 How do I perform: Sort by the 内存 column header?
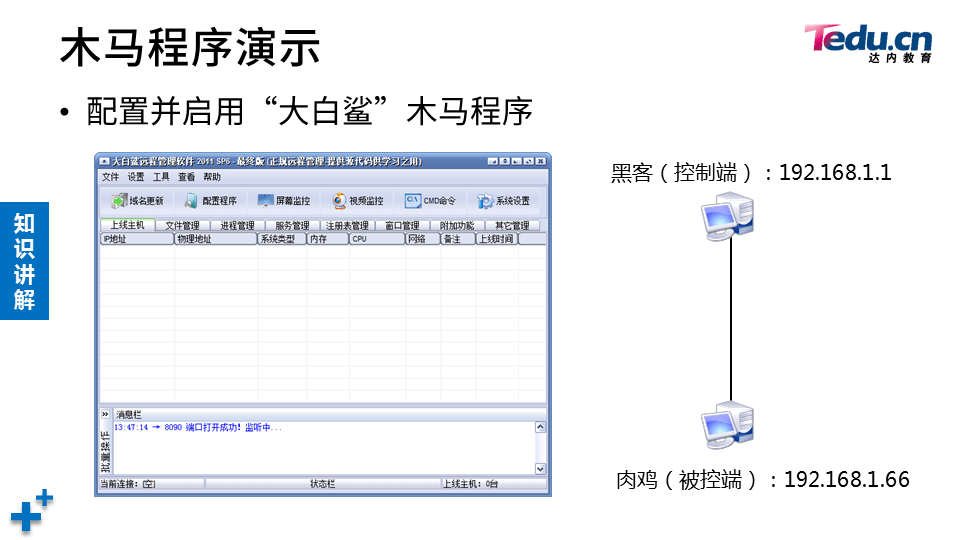pyautogui.click(x=328, y=239)
